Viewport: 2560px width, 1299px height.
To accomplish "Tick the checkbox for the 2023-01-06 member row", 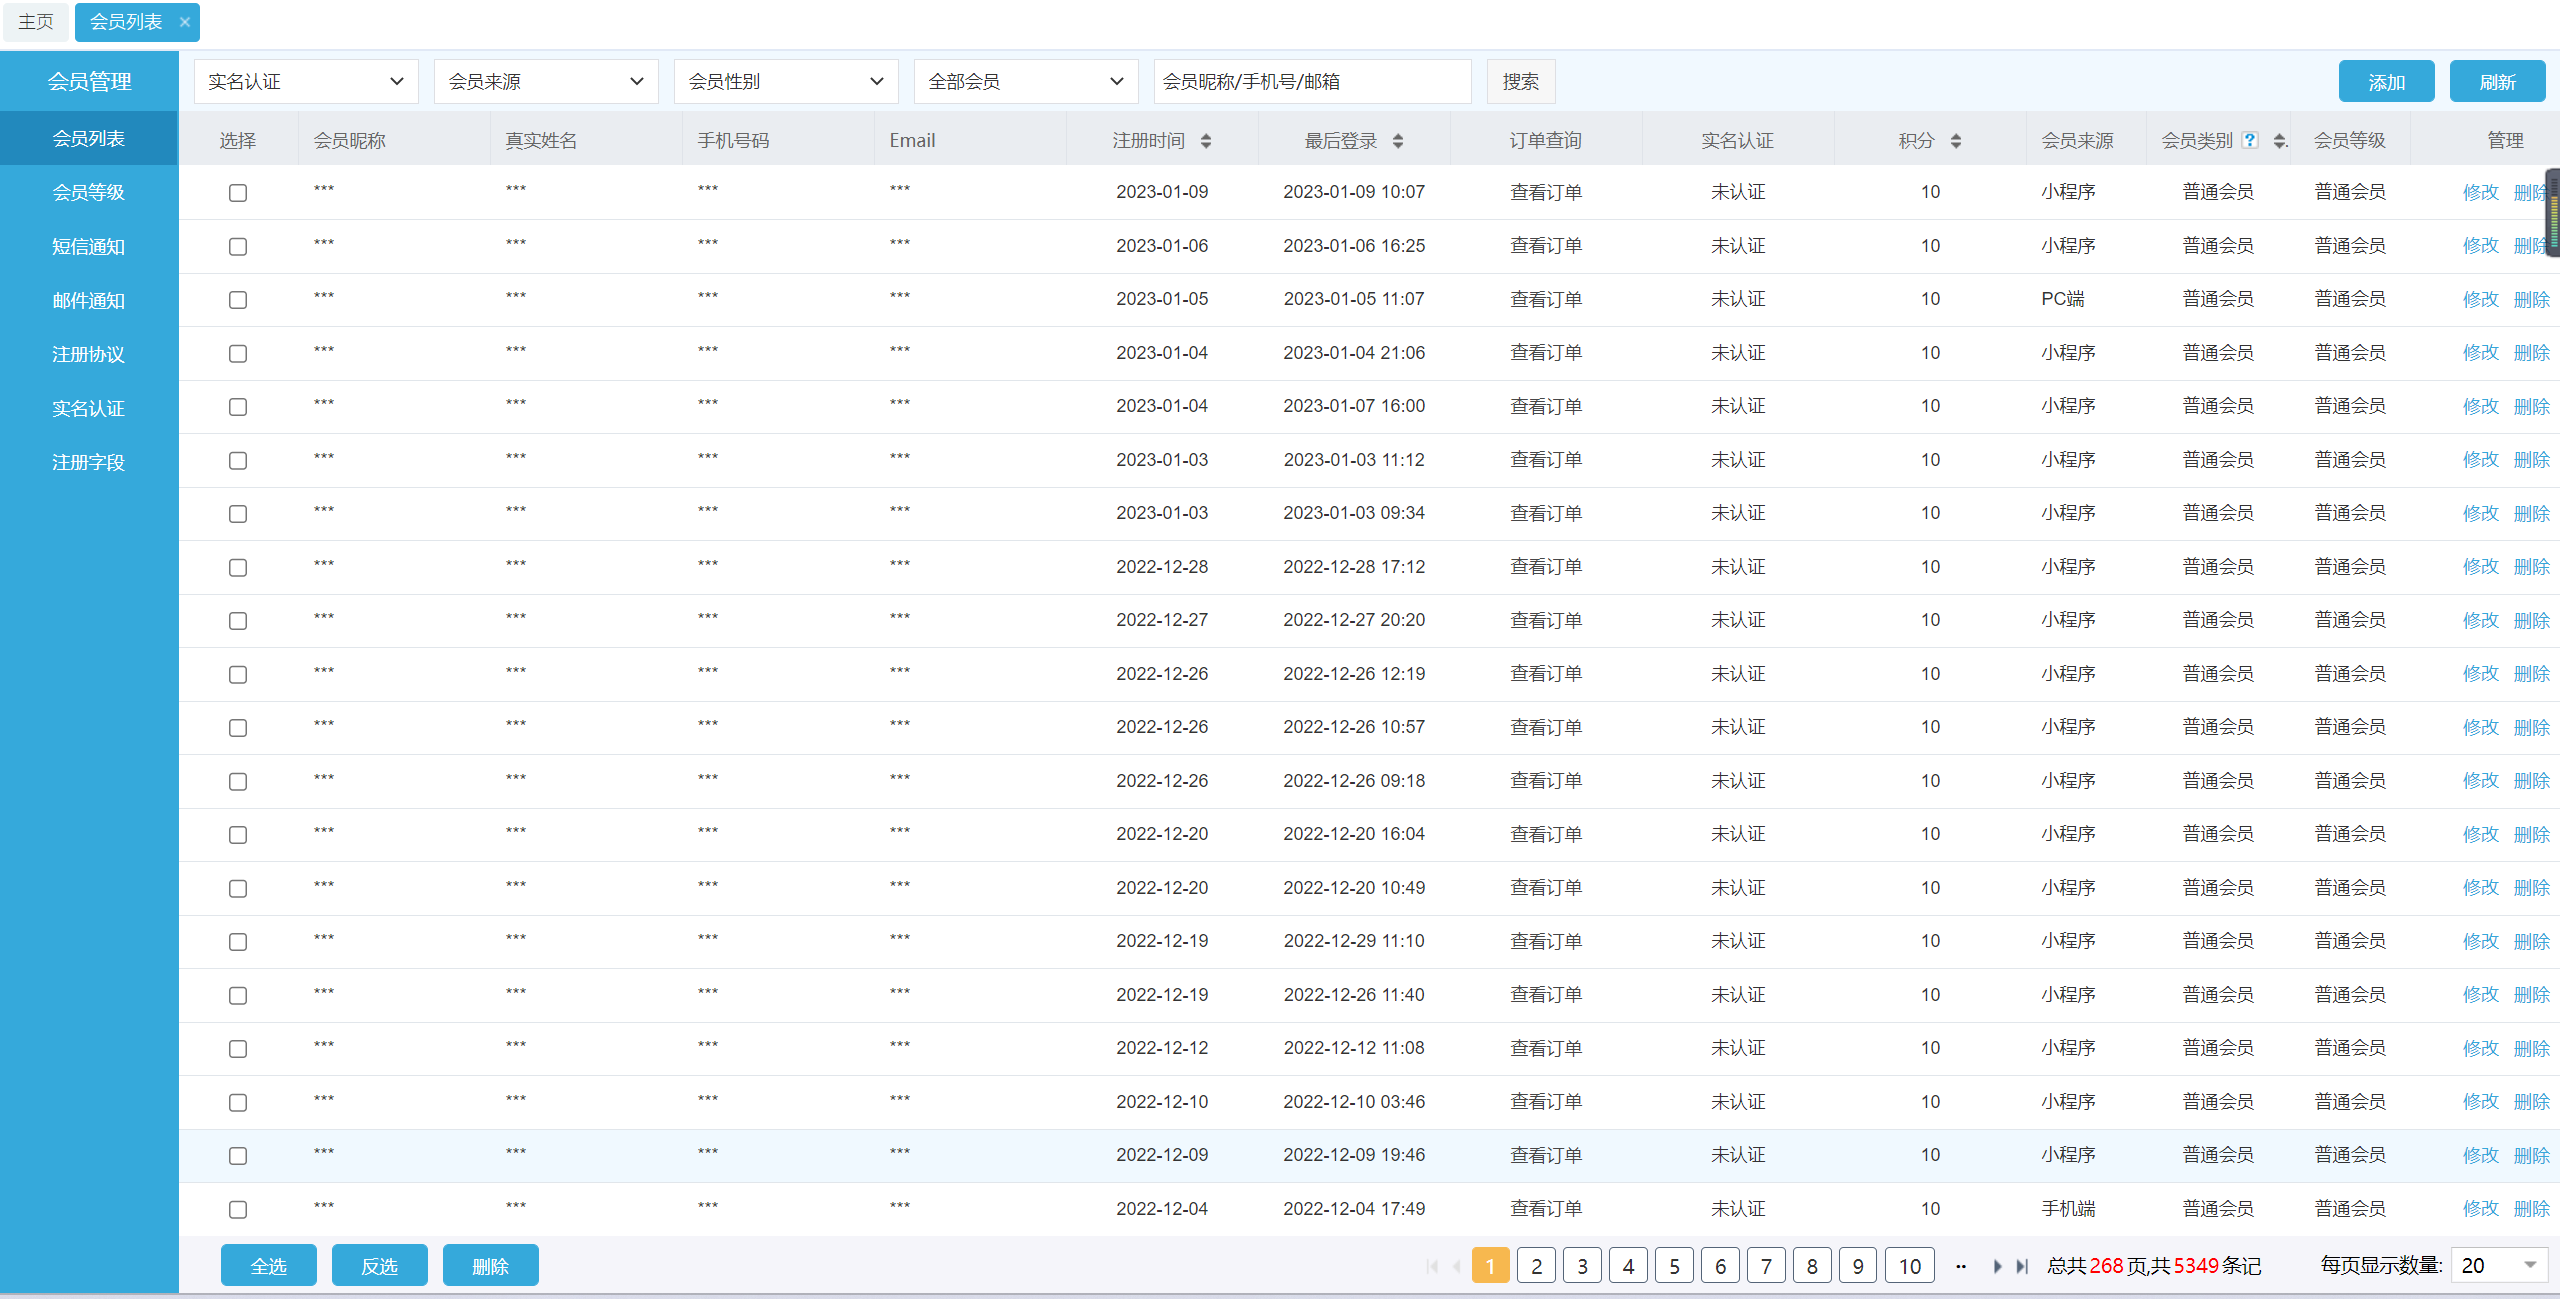I will click(238, 246).
